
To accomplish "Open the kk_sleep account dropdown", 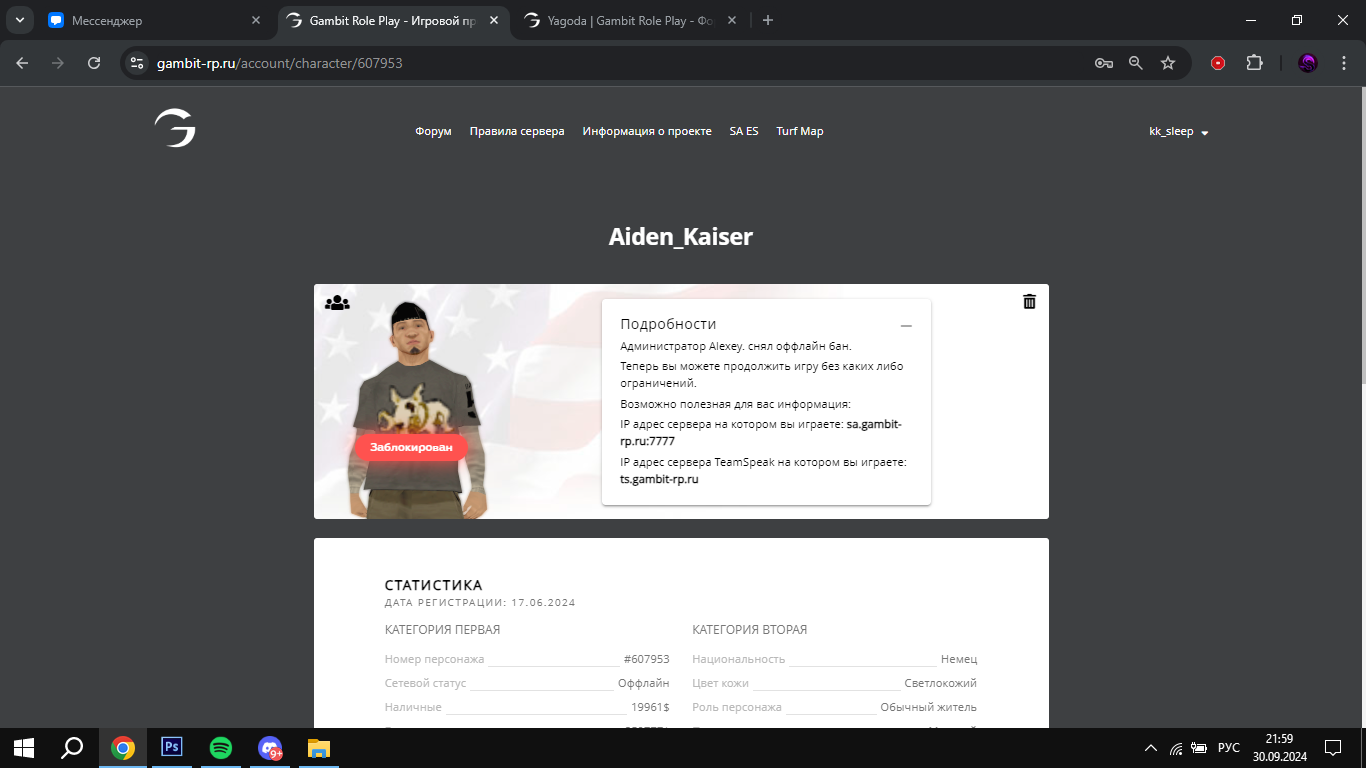I will click(x=1179, y=132).
